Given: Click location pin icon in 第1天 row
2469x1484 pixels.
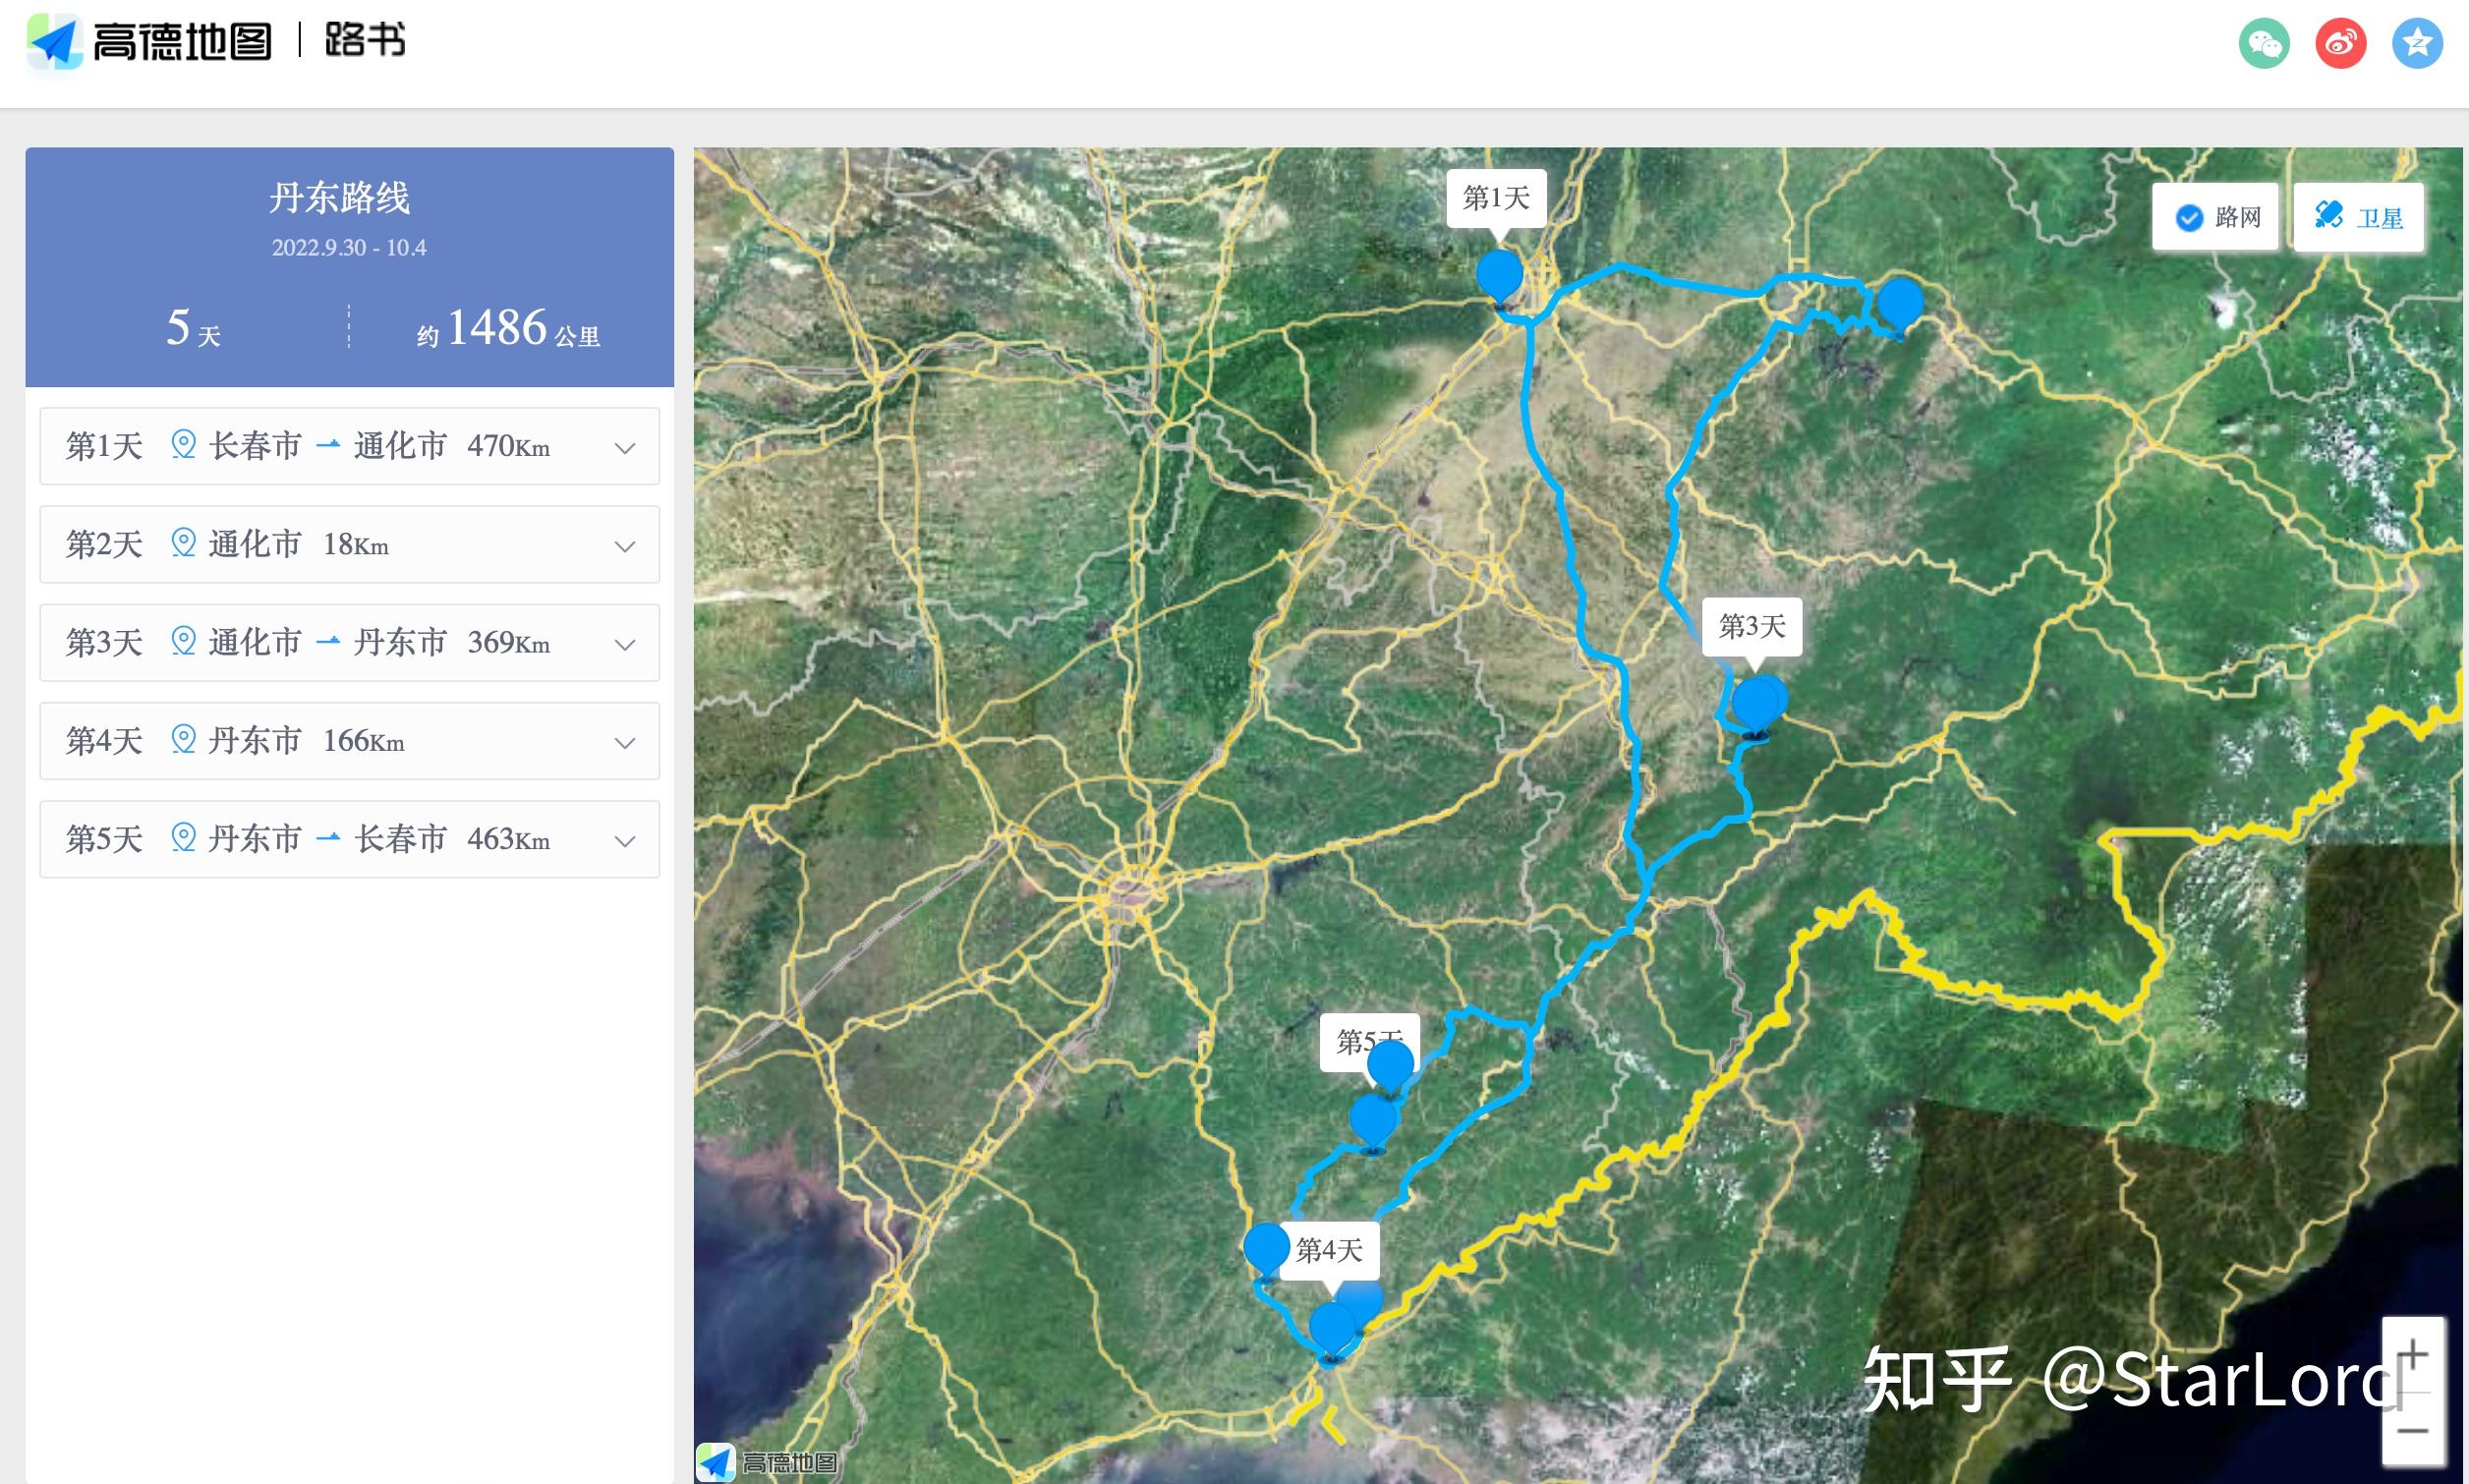Looking at the screenshot, I should (x=183, y=445).
